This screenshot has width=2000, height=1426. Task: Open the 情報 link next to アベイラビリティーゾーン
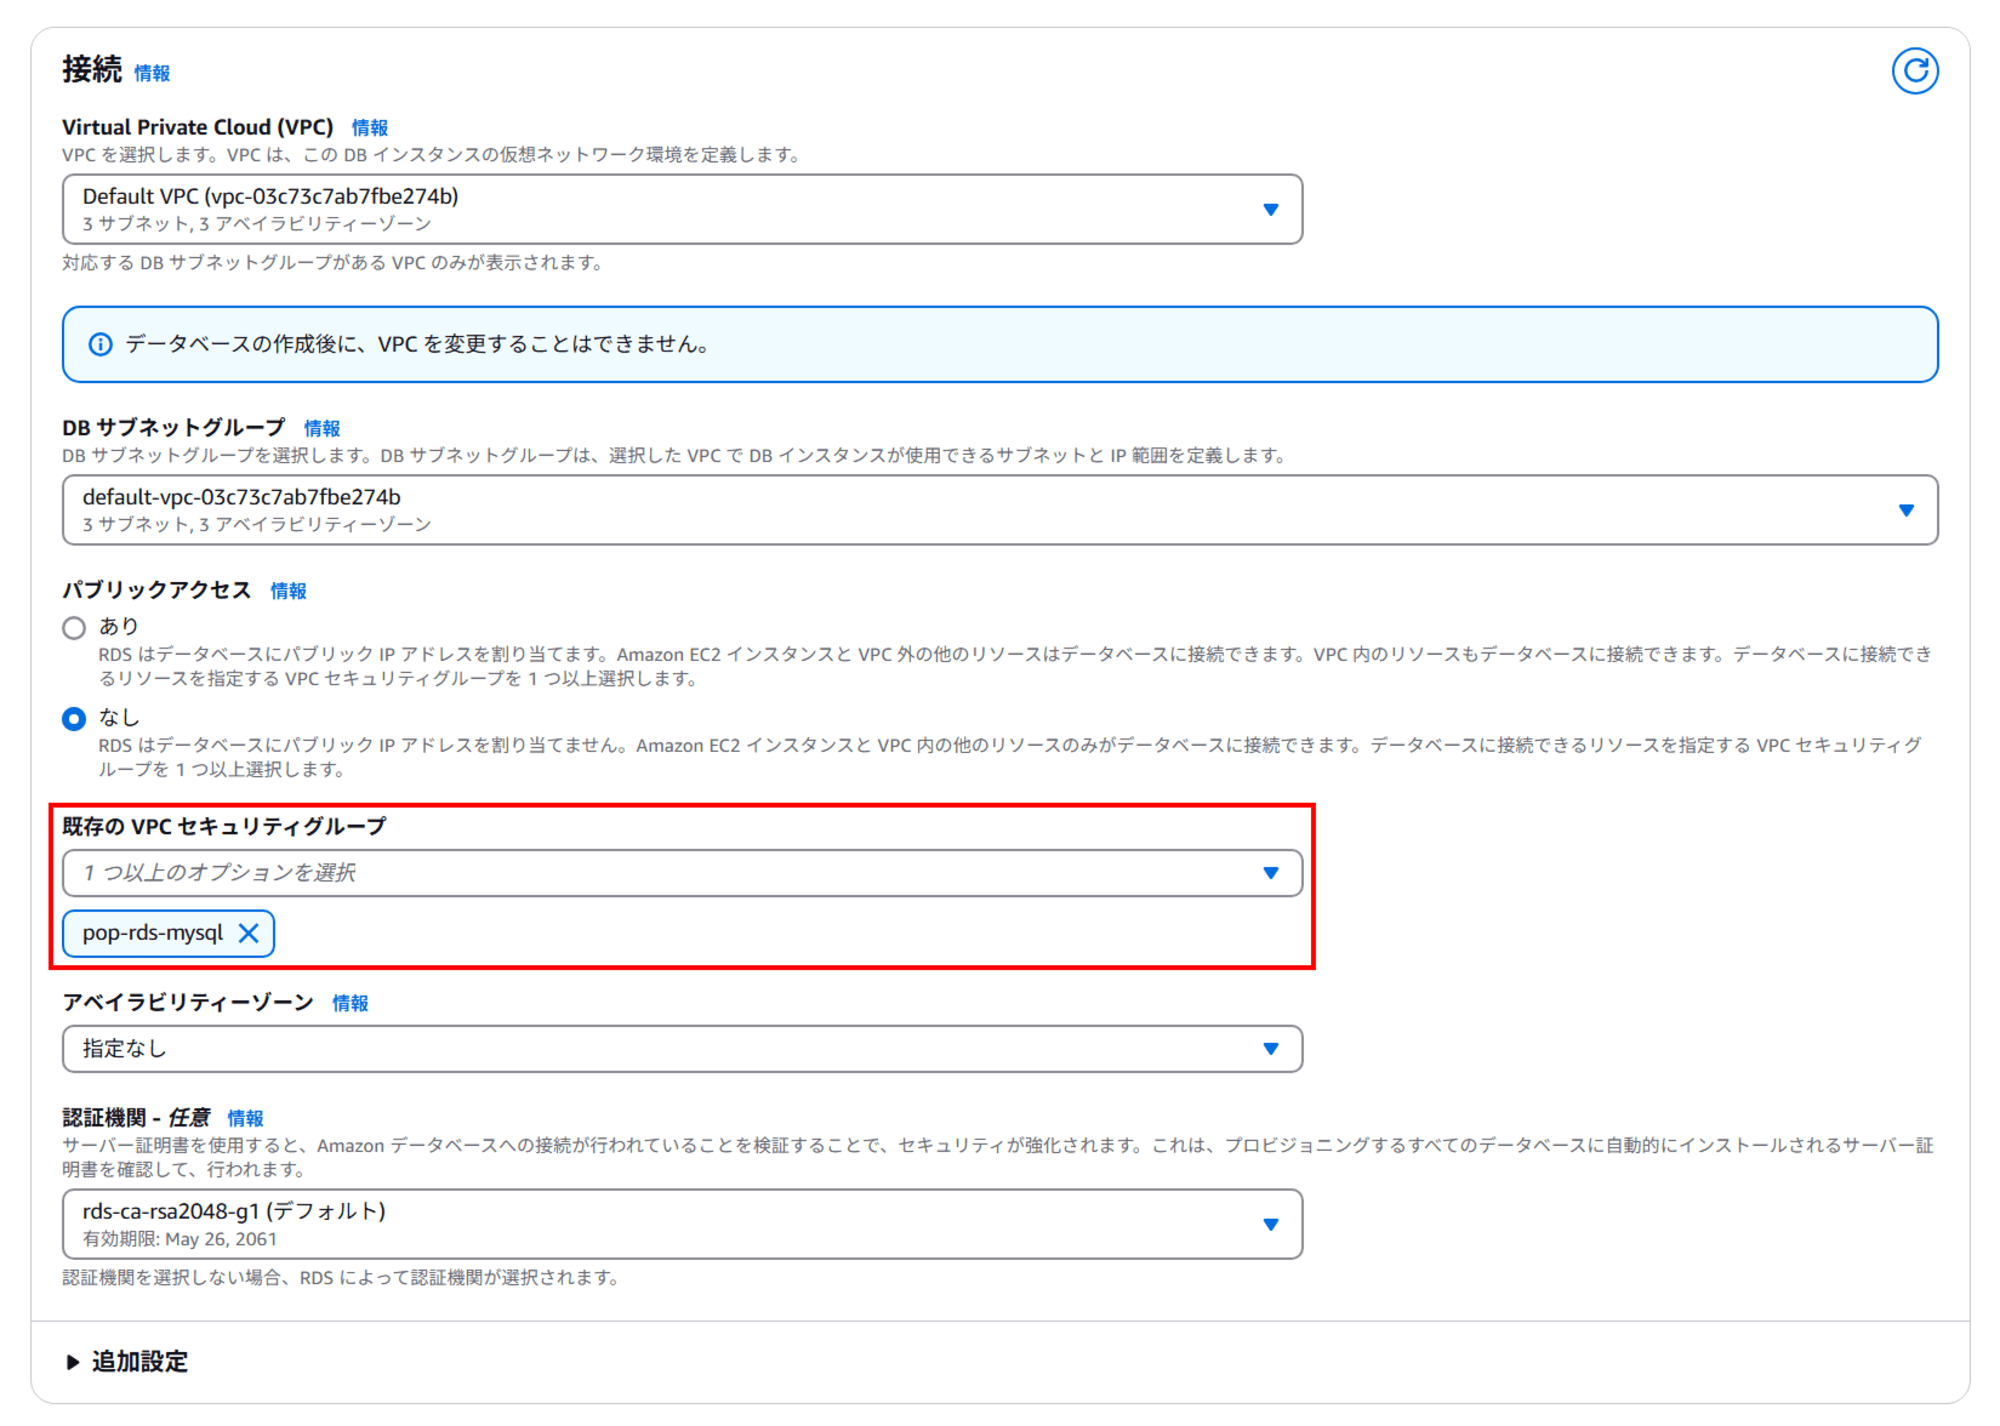point(350,1003)
